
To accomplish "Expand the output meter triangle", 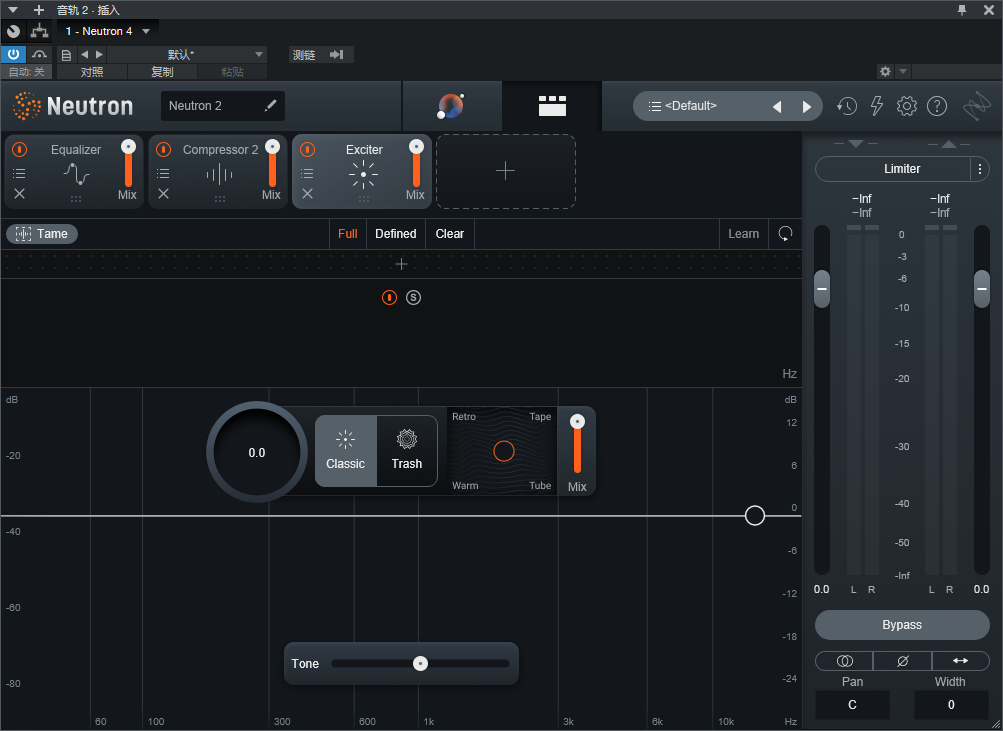I will 949,144.
